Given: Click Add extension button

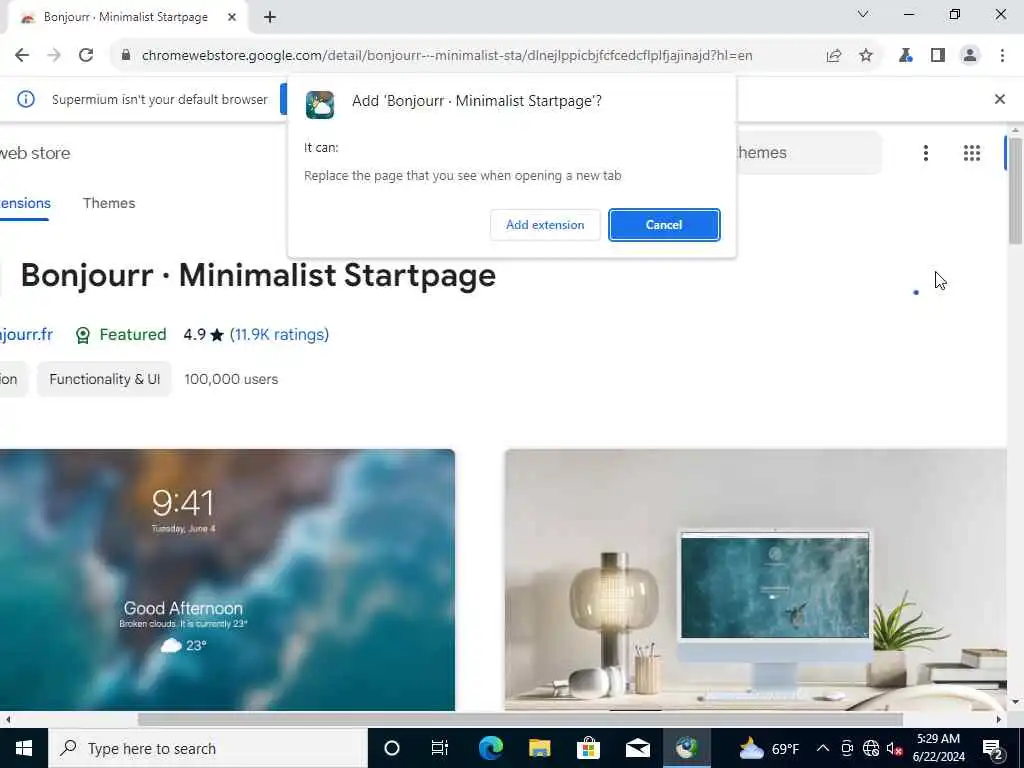Looking at the screenshot, I should pyautogui.click(x=545, y=225).
